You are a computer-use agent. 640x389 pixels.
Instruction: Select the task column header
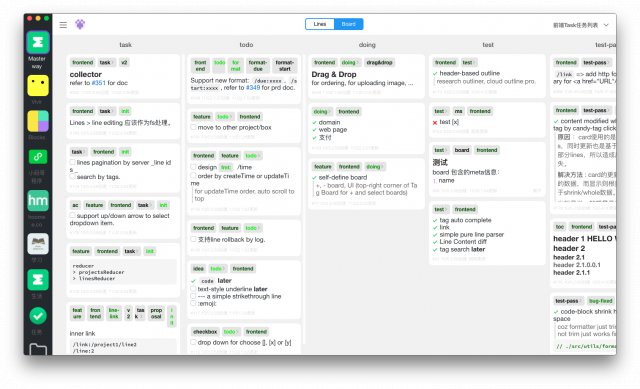click(x=125, y=44)
